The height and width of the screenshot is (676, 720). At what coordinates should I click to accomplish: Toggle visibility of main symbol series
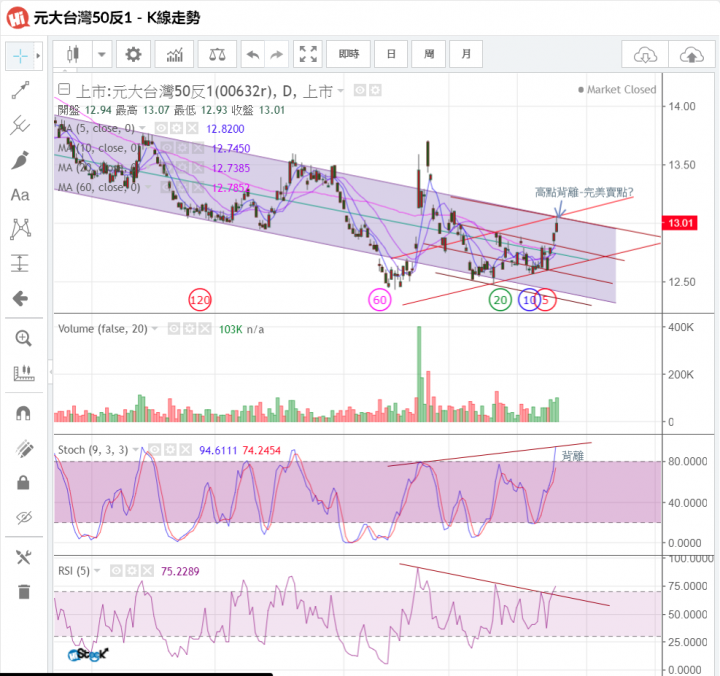click(x=360, y=90)
